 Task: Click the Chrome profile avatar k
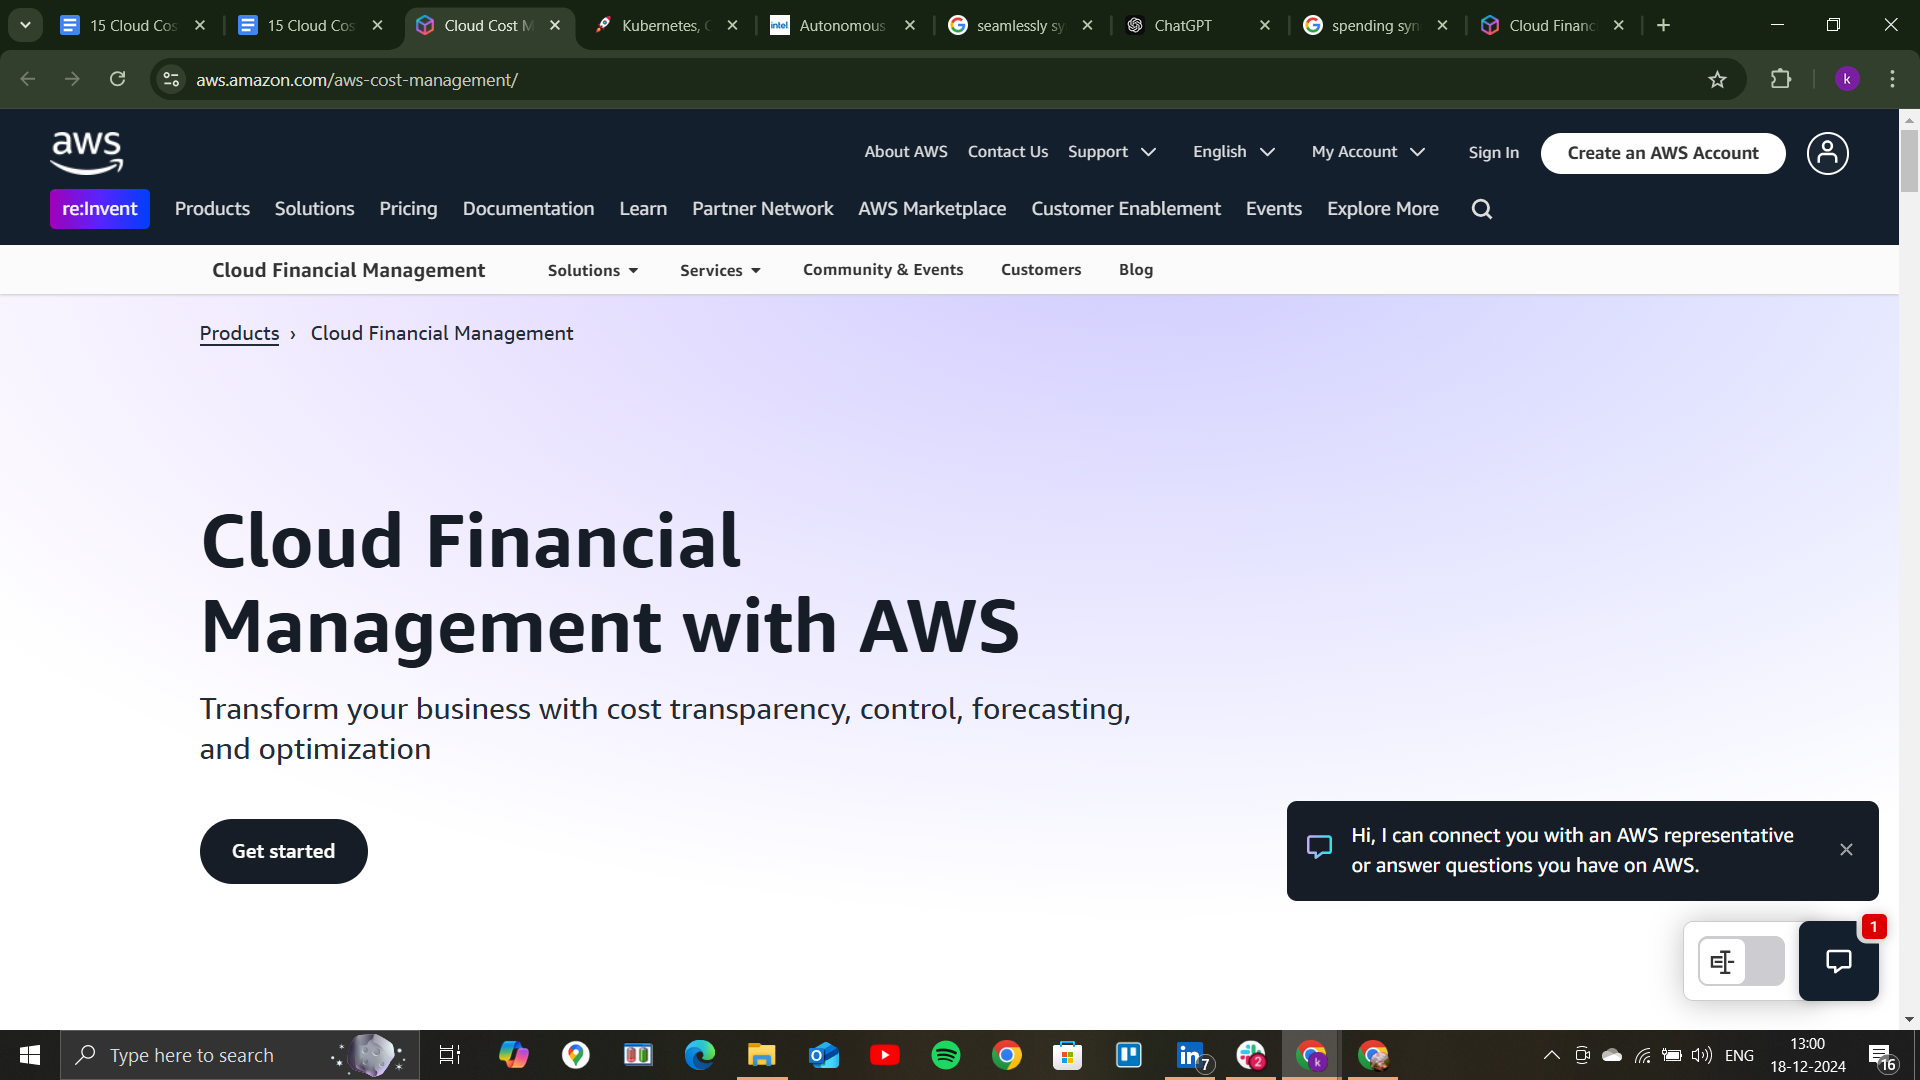[x=1847, y=79]
